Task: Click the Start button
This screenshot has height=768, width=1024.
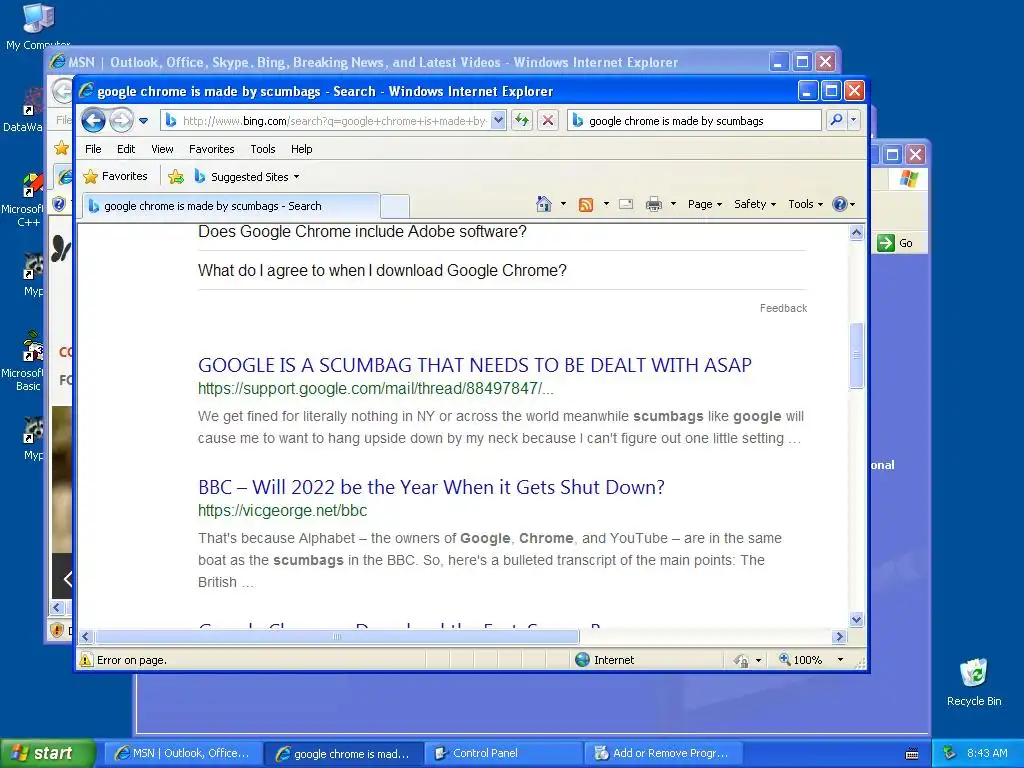Action: (47, 754)
